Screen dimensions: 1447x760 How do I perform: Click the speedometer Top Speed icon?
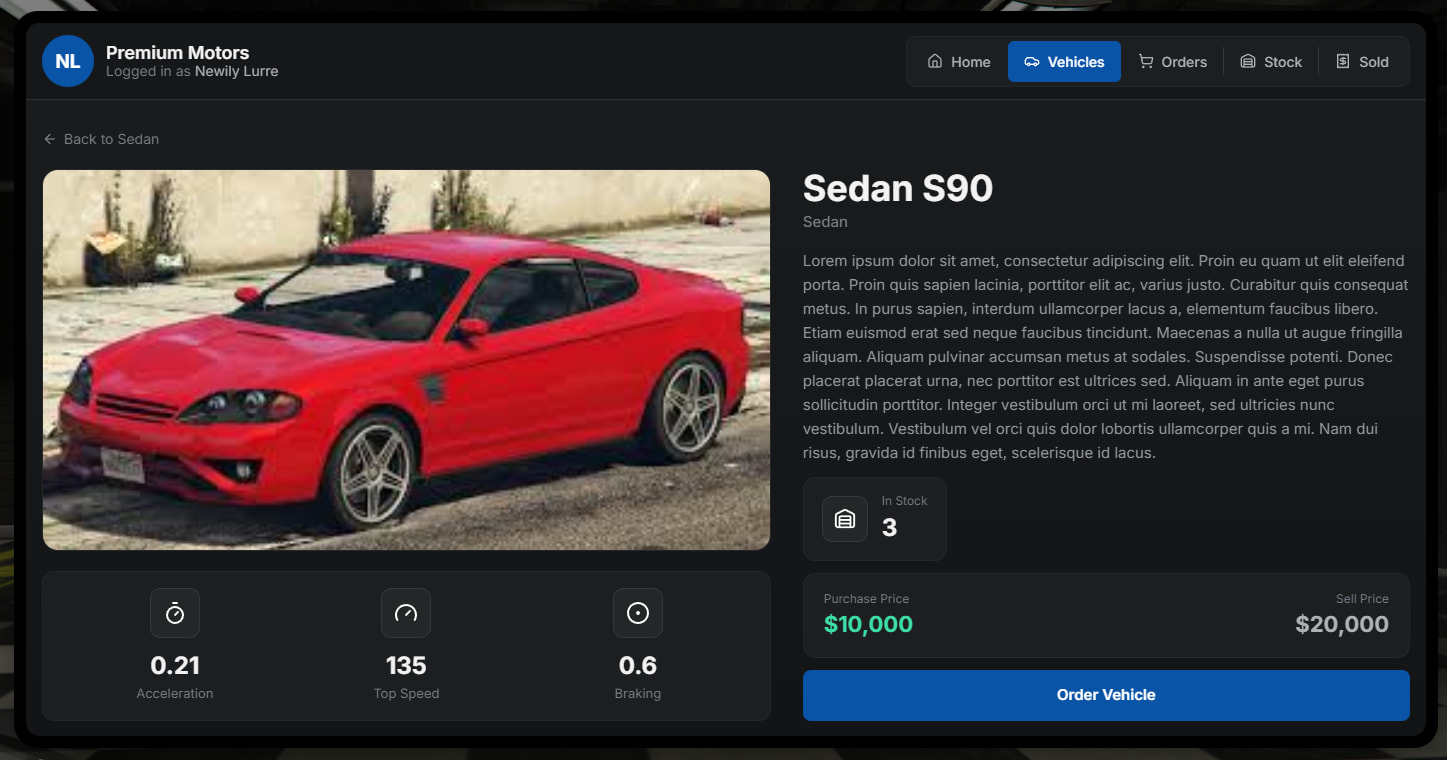[406, 613]
